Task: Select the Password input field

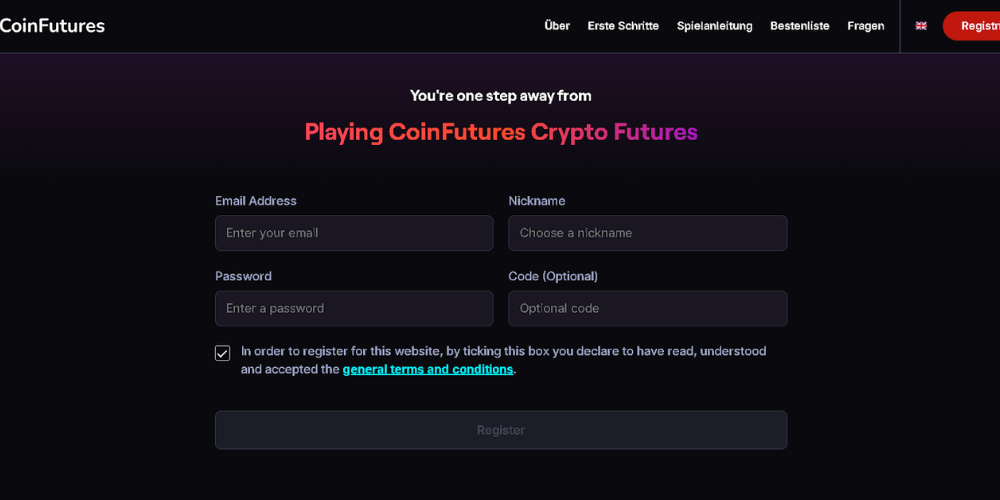Action: point(354,308)
